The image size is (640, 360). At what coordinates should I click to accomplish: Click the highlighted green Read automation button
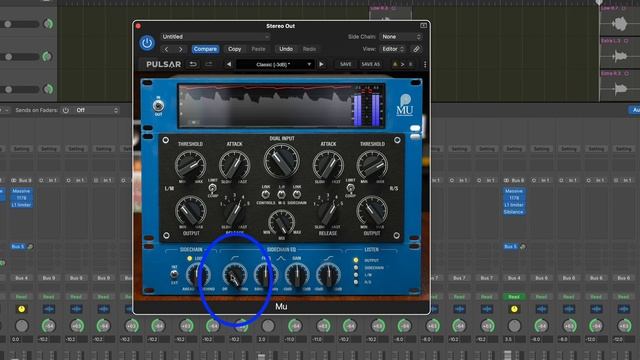514,297
